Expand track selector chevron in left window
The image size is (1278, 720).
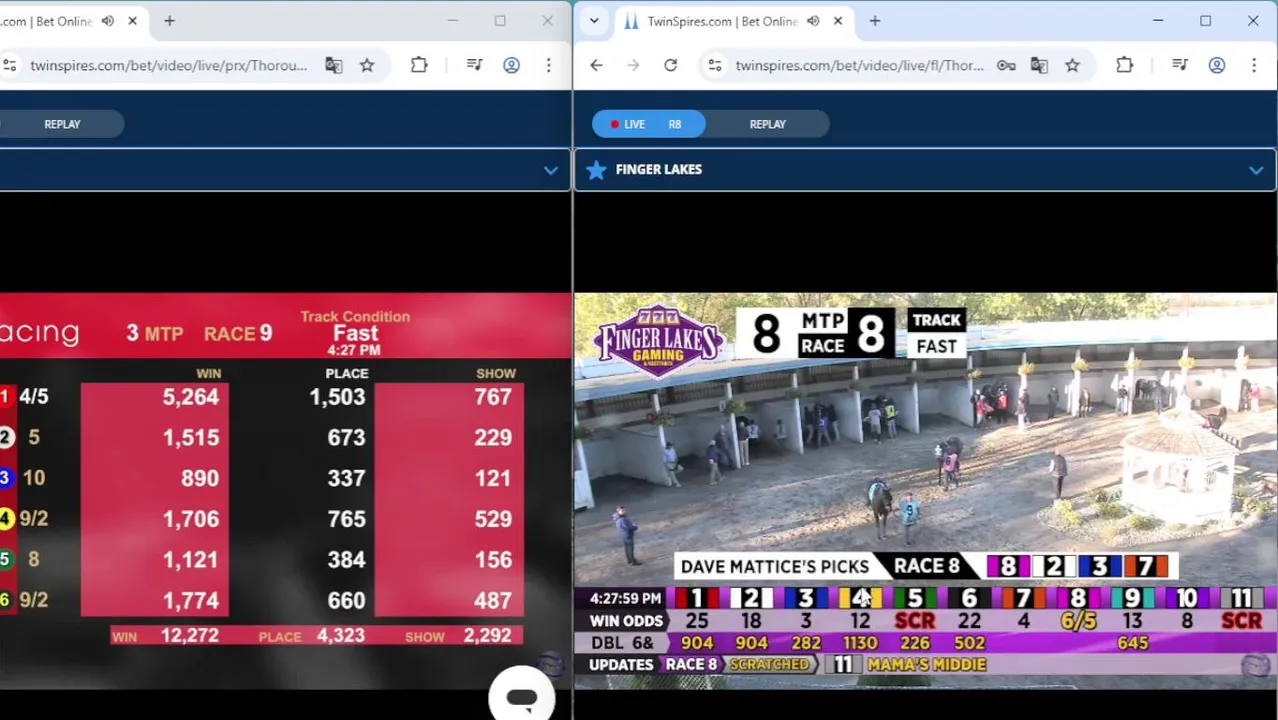coord(550,170)
